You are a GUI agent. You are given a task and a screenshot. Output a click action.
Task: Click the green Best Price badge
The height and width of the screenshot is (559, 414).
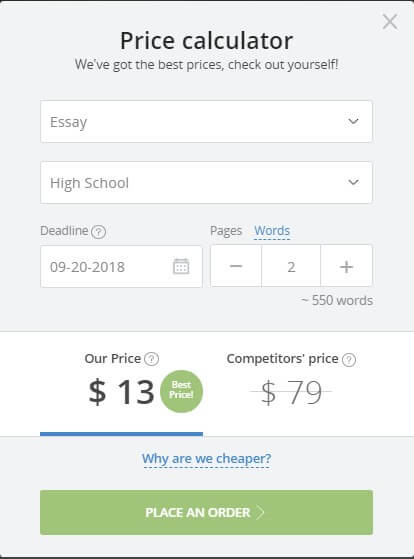pos(181,391)
